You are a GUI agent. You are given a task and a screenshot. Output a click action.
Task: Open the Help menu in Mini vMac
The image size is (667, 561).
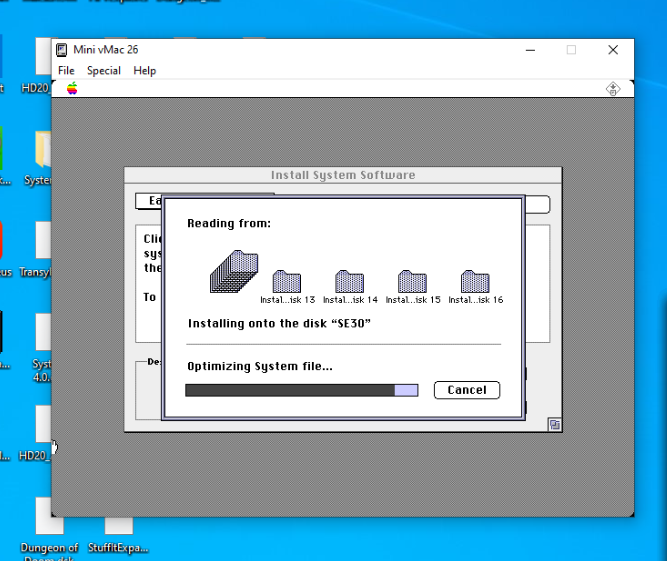145,71
